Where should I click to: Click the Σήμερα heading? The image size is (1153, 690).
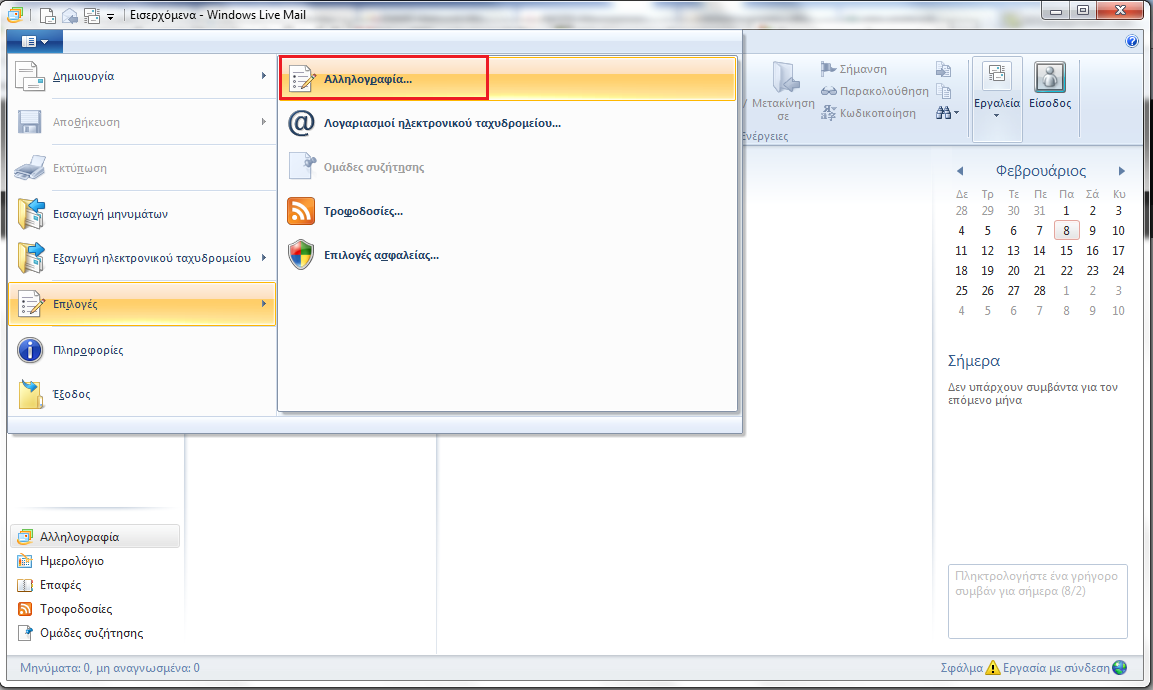(x=974, y=361)
